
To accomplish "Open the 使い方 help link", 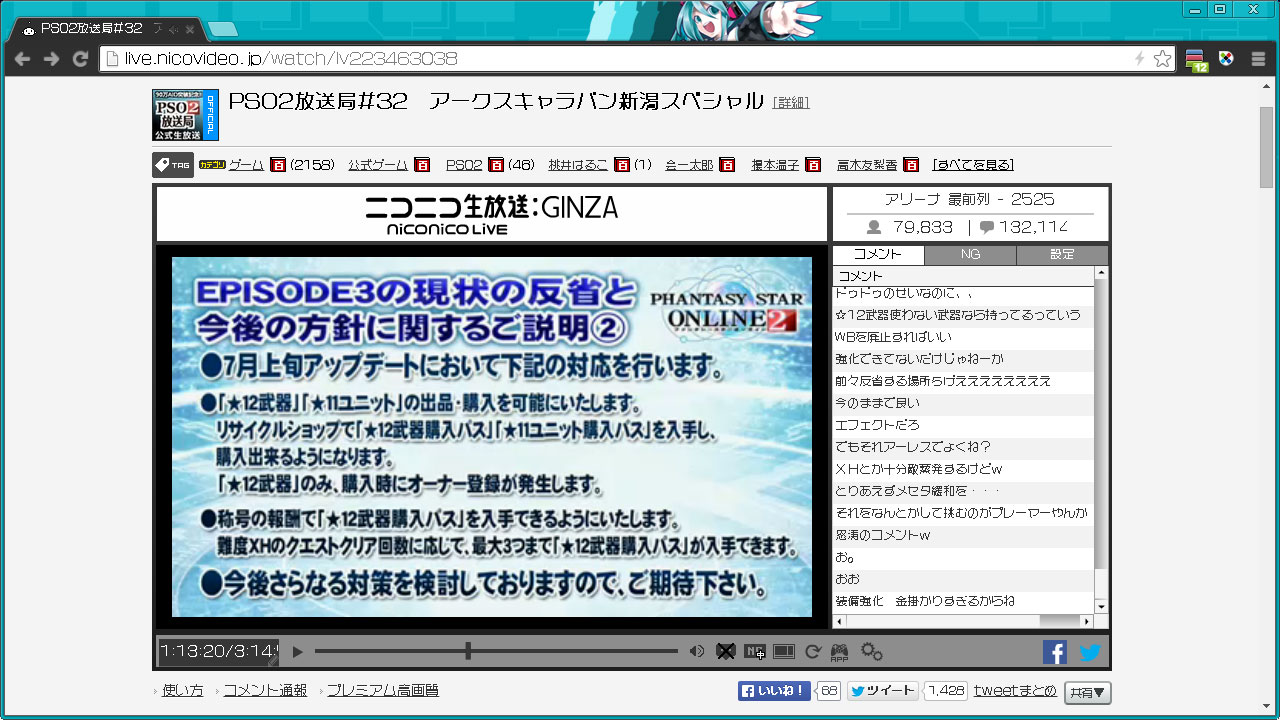I will tap(182, 690).
